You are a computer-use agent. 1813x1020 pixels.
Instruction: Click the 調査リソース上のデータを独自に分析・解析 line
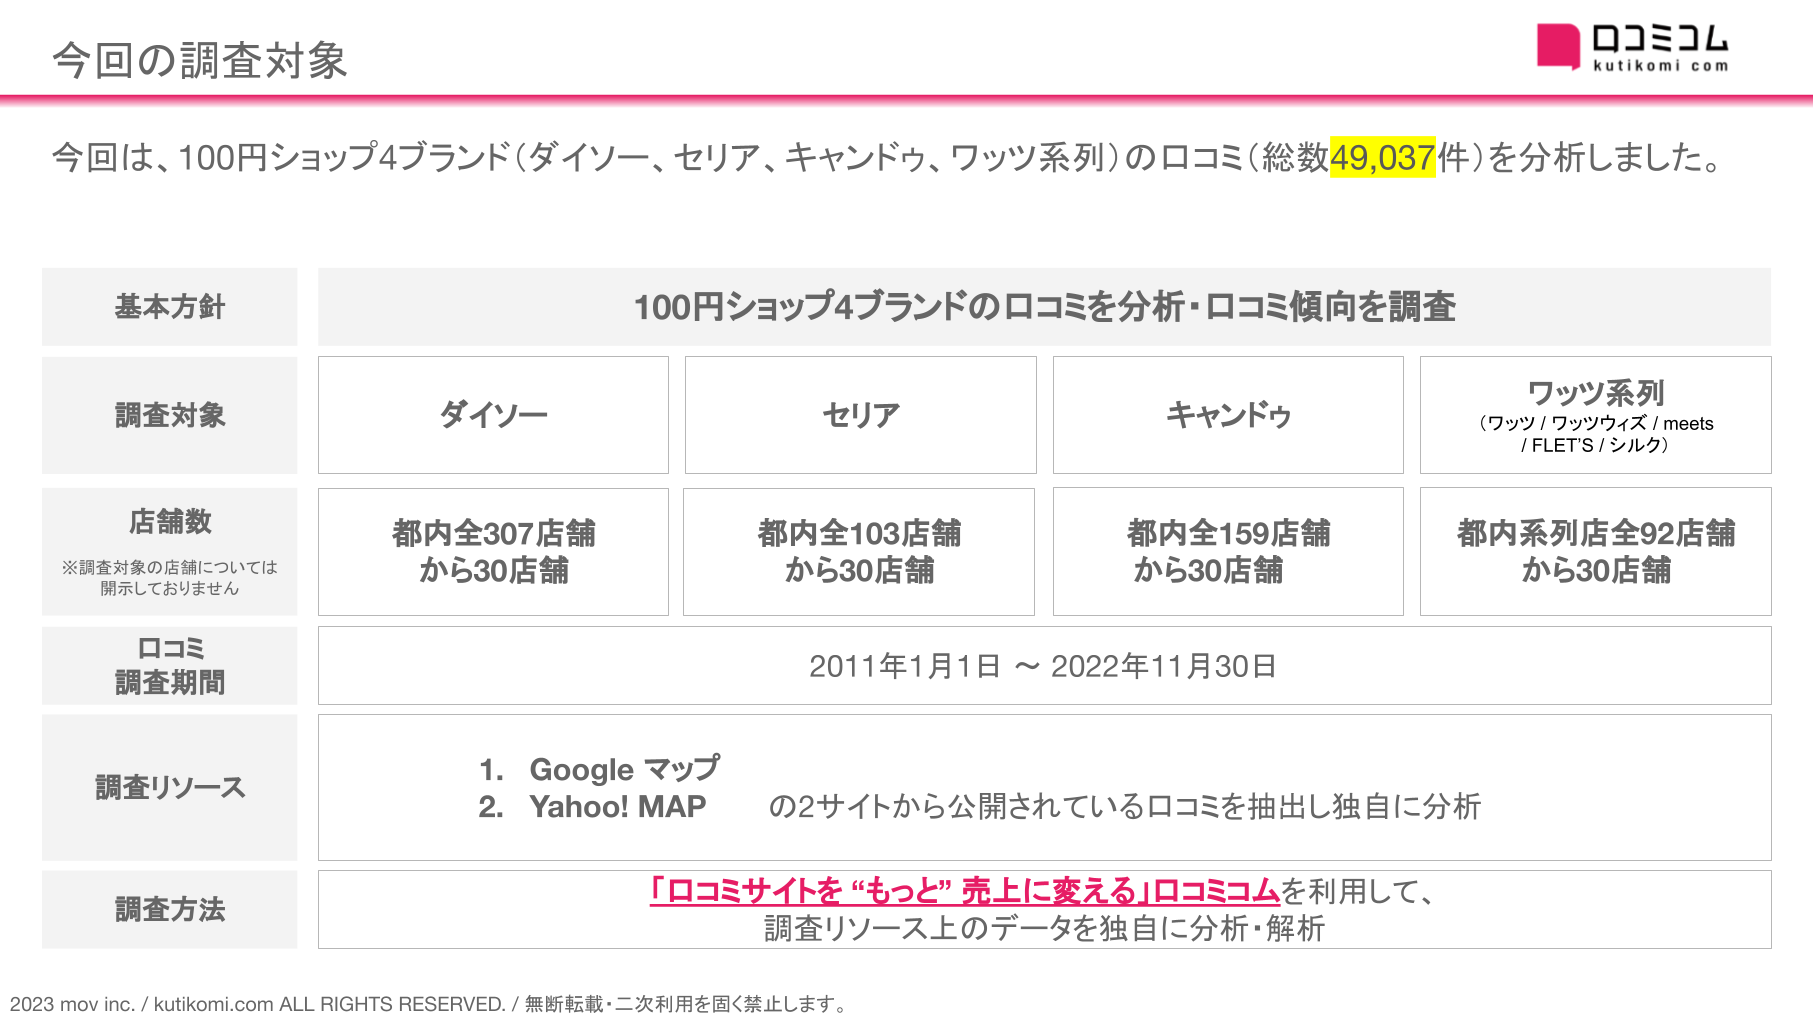click(1044, 929)
